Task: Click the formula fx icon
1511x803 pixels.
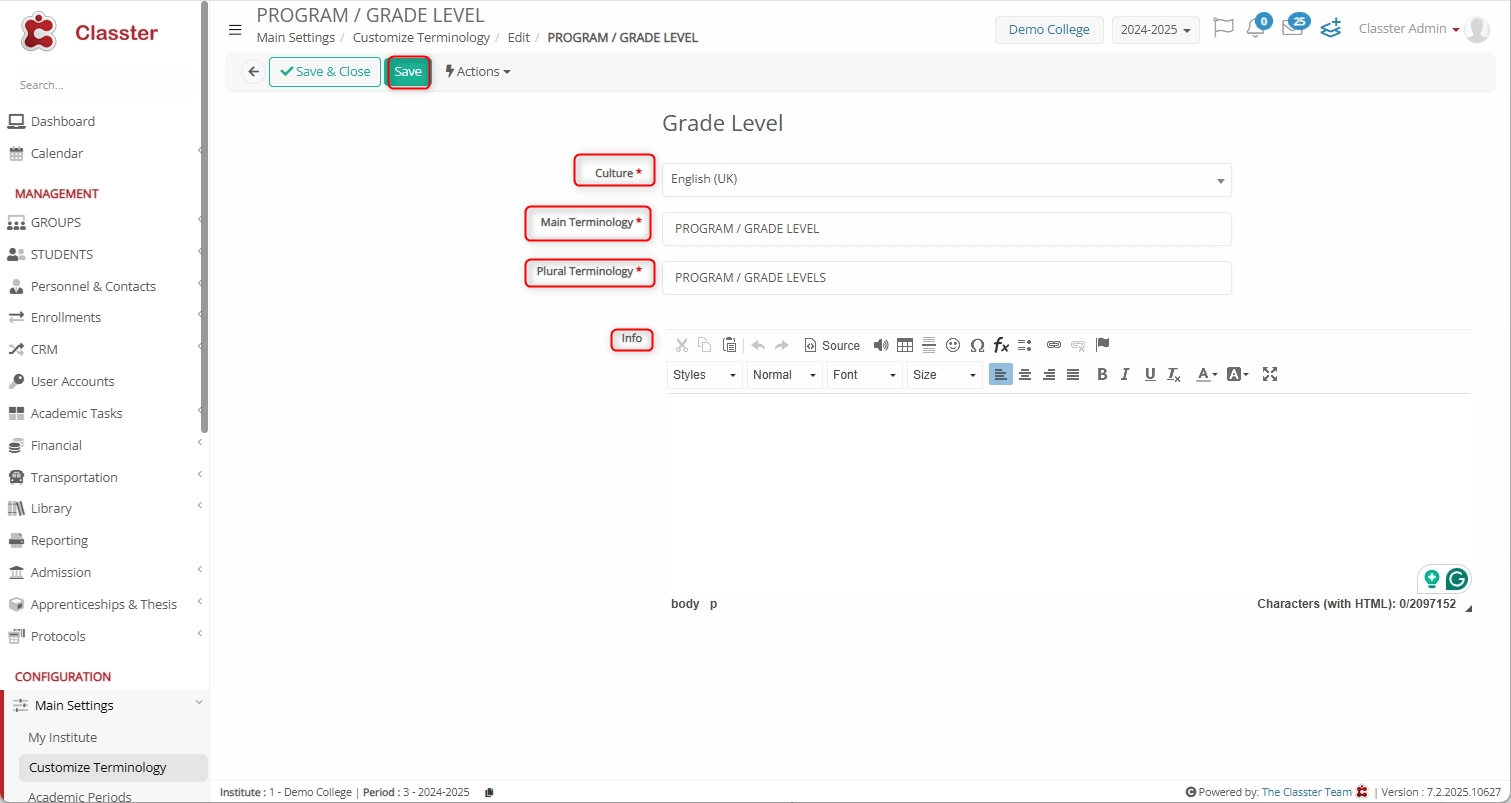Action: tap(1001, 345)
